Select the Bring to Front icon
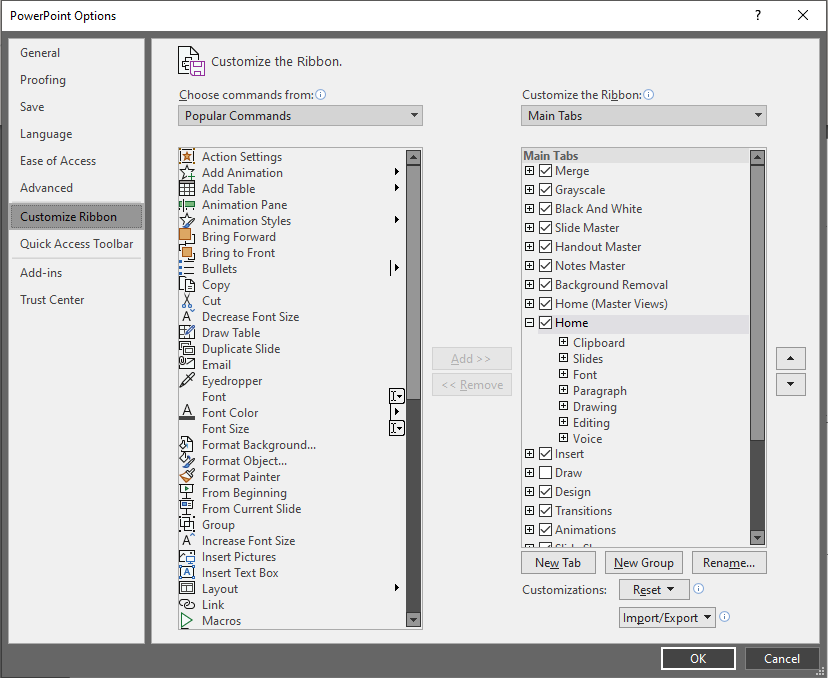Viewport: 828px width, 678px height. click(x=187, y=252)
